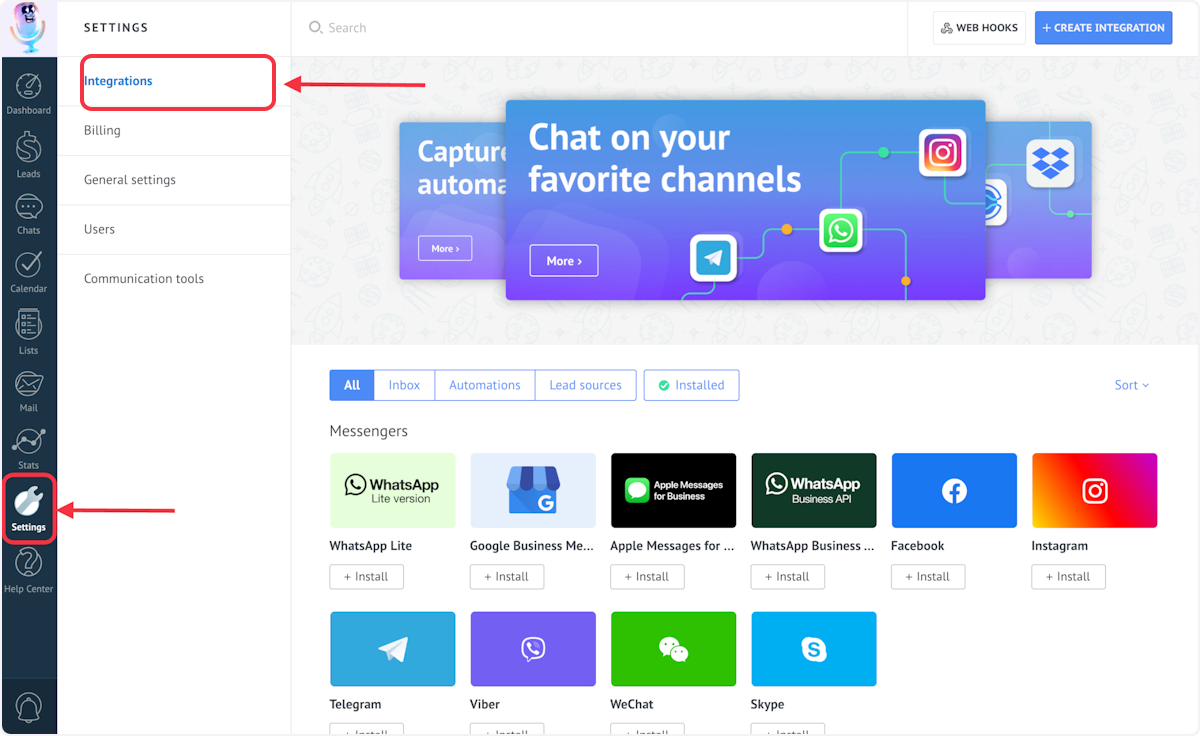Click WhatsApp icon in the banner
The image size is (1200, 736).
click(841, 231)
